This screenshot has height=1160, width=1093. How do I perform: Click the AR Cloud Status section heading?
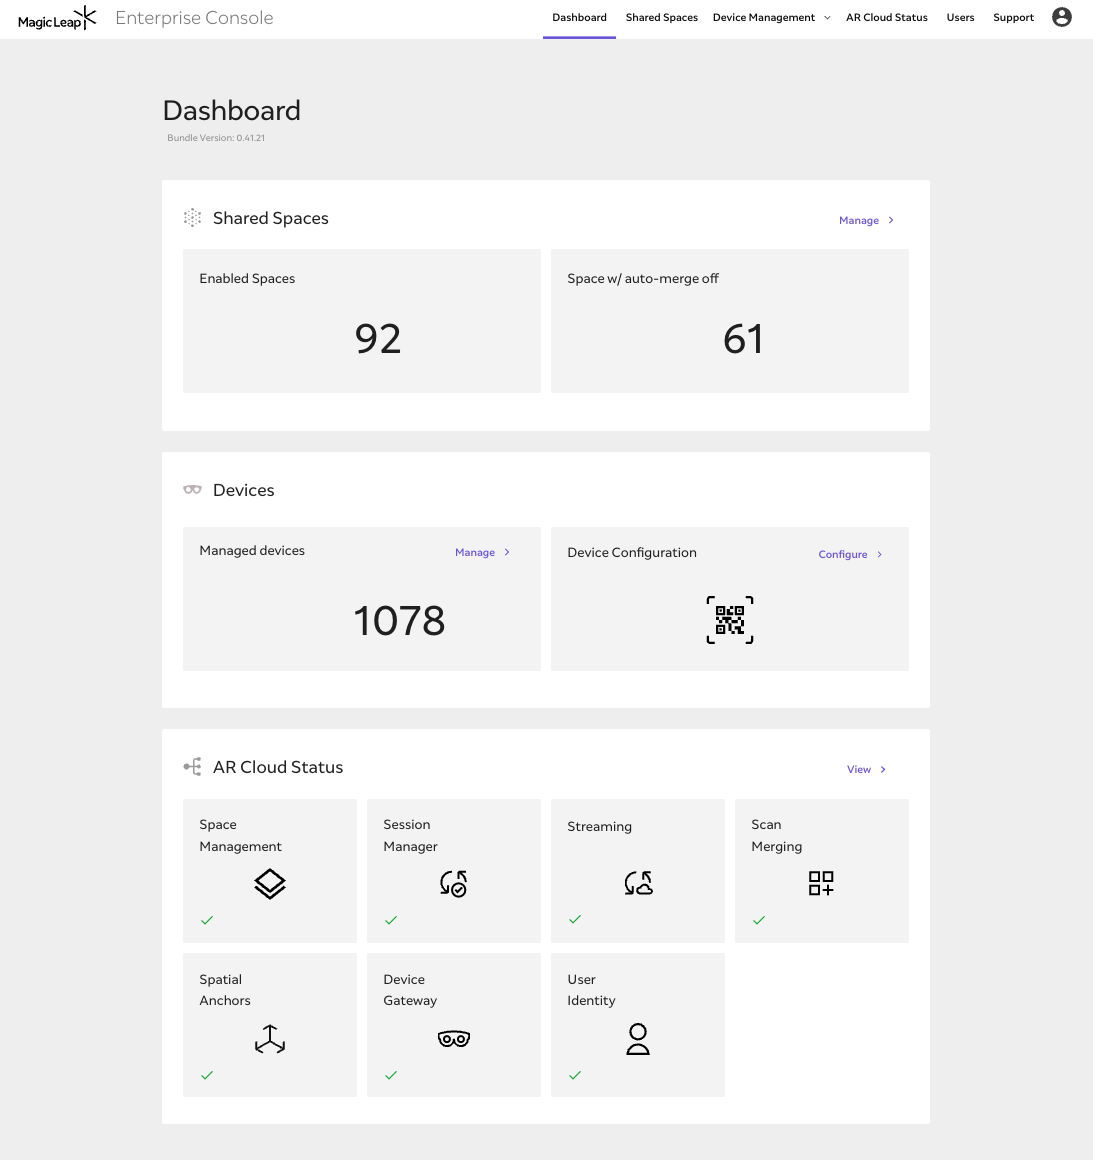(278, 767)
